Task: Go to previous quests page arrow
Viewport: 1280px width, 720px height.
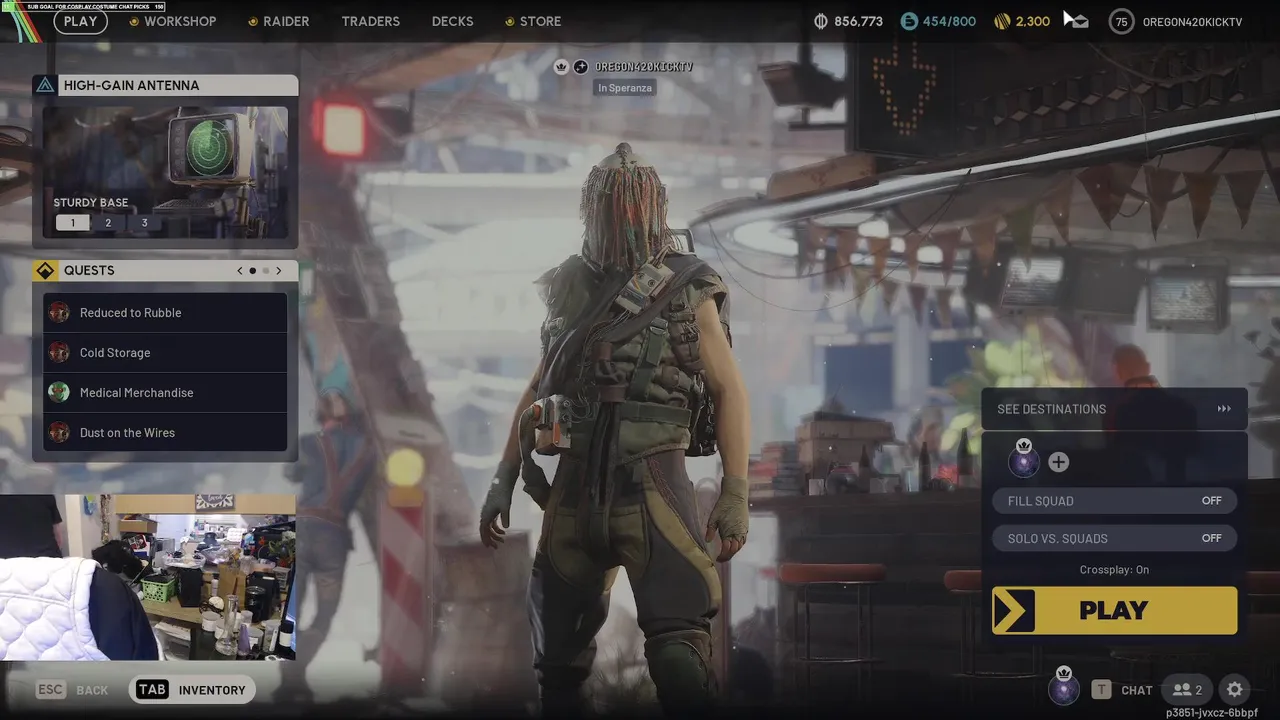Action: (240, 270)
